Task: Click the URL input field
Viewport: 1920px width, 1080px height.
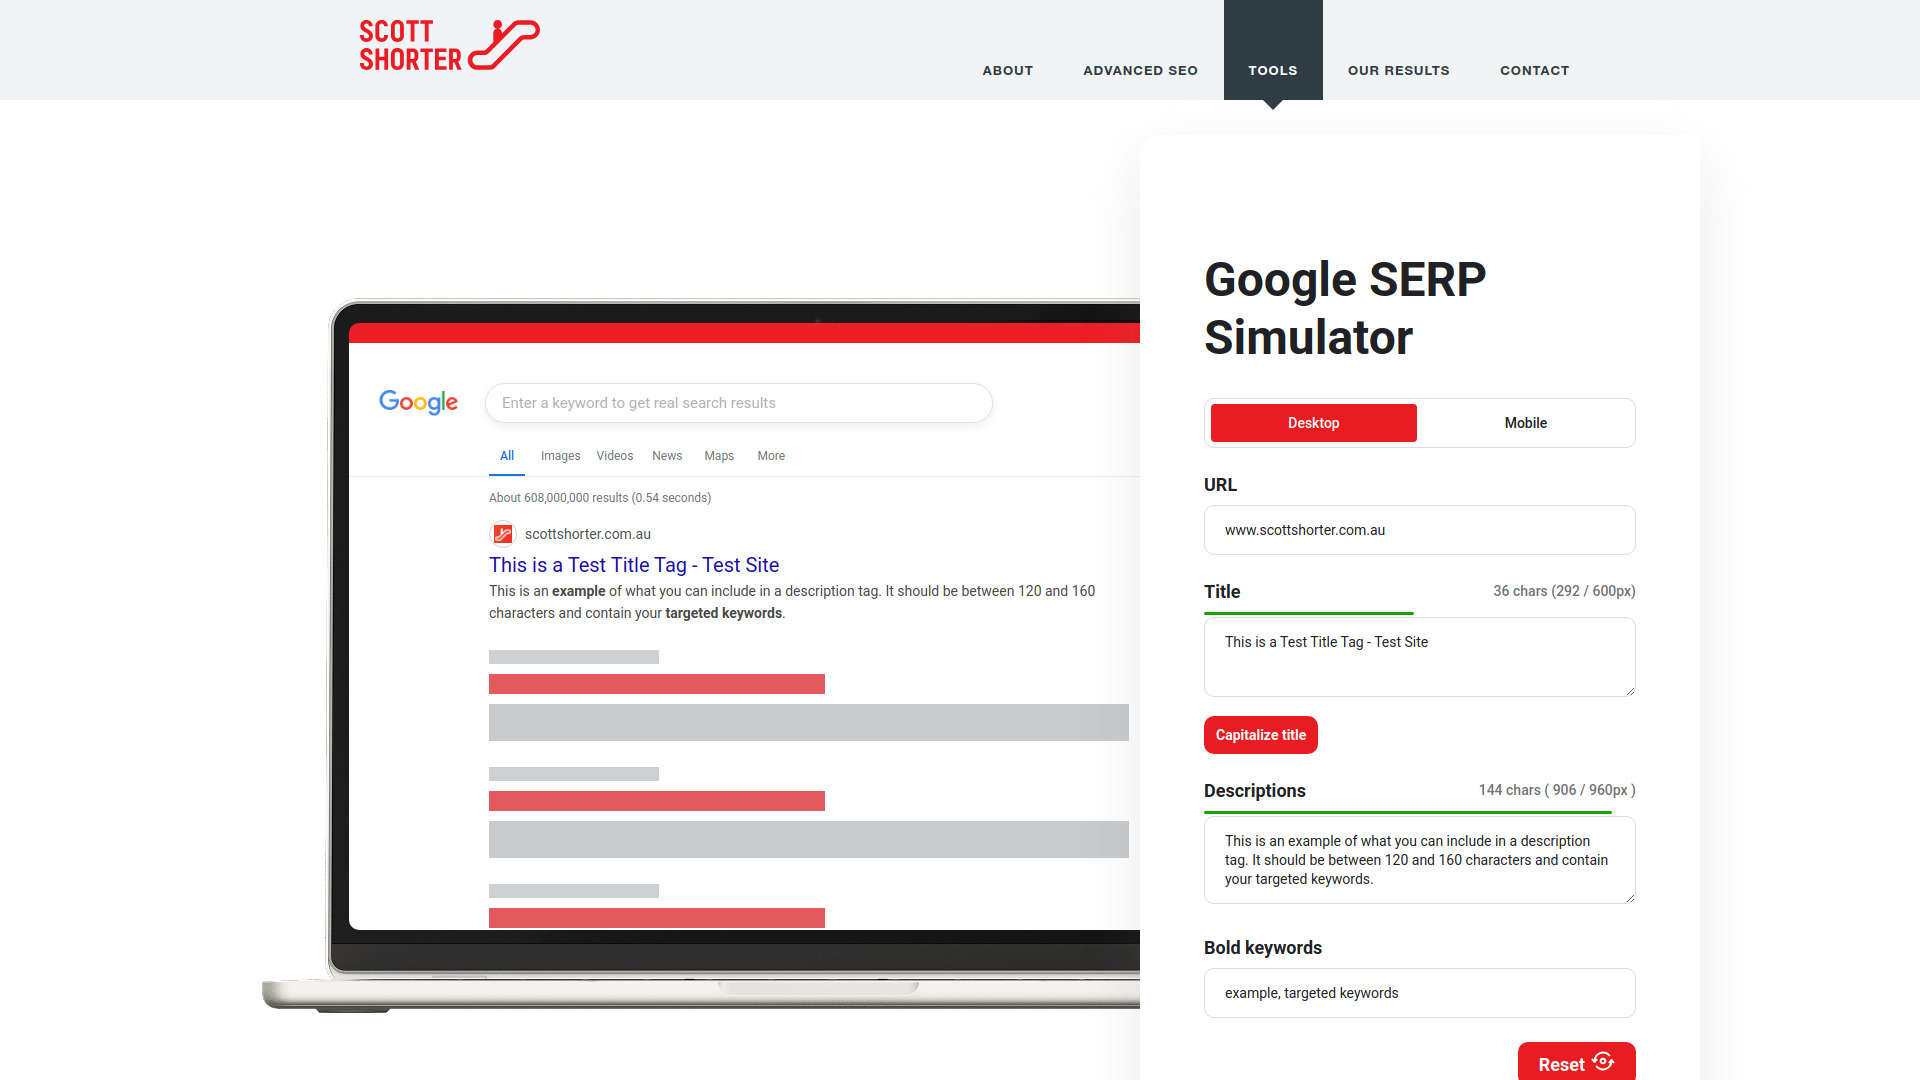Action: point(1420,530)
